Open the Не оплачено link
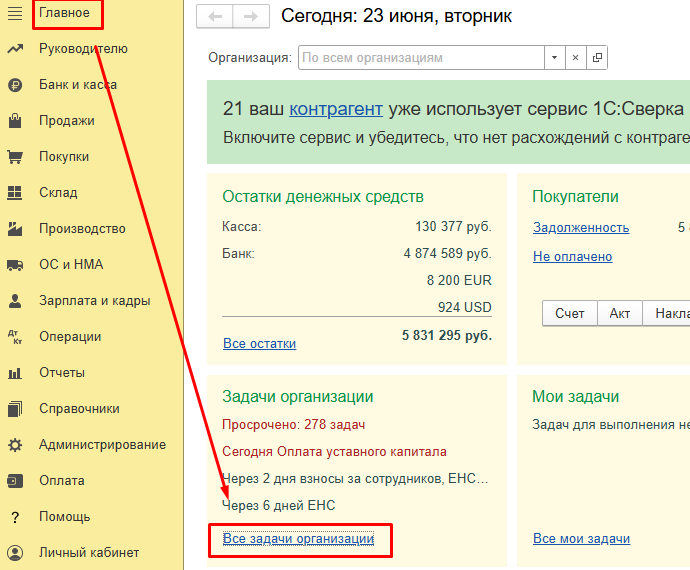 pos(573,257)
